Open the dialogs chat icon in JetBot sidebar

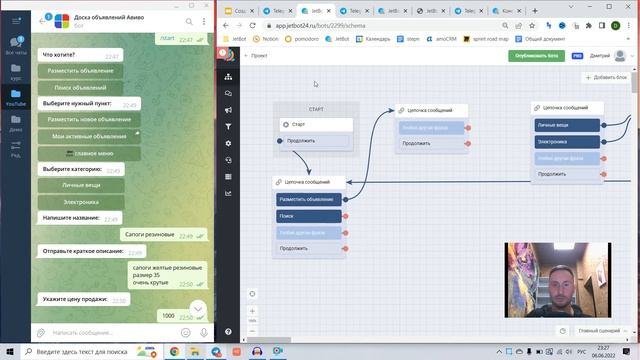[228, 93]
